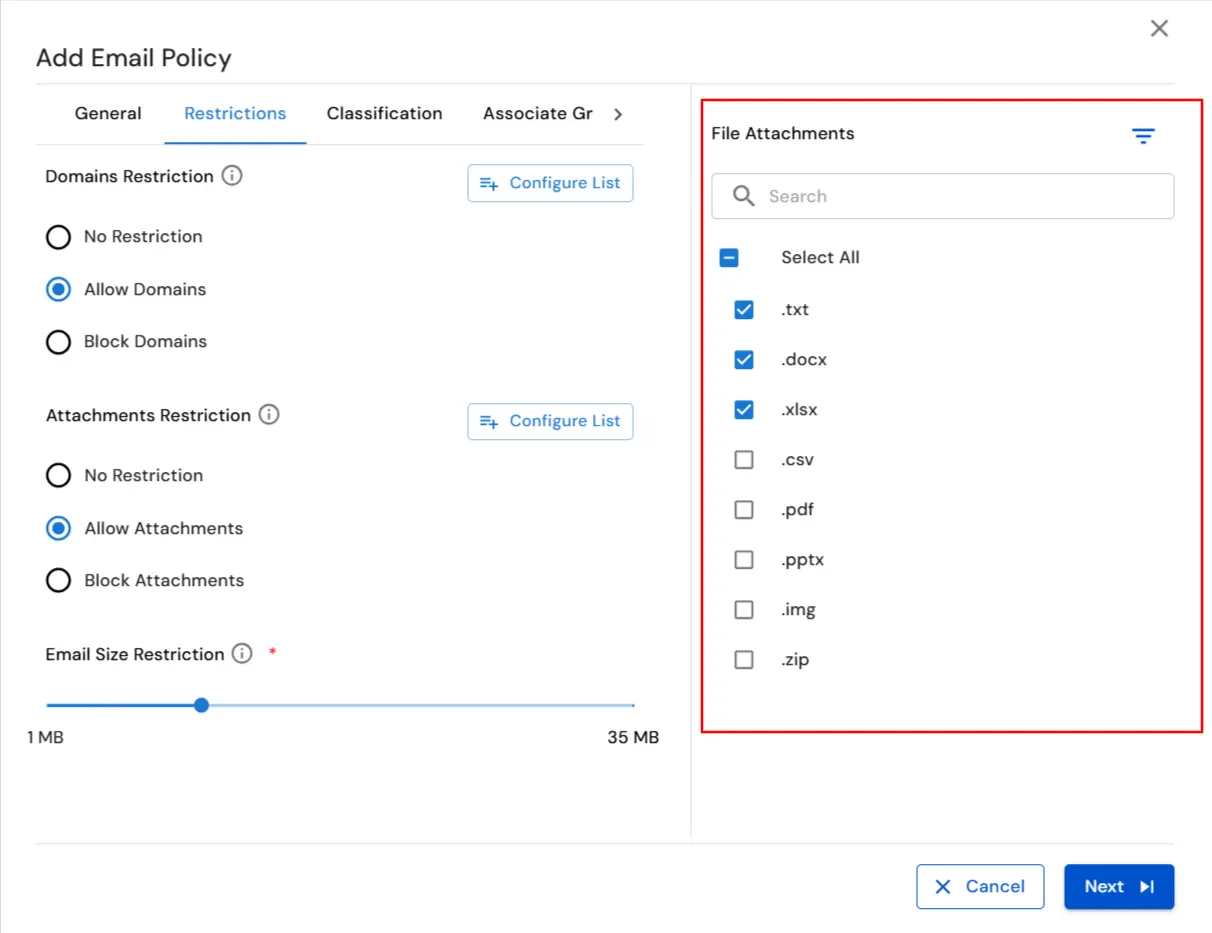Screen dimensions: 1212x933
Task: Click the list-add icon on Domains Configure List
Action: pos(490,183)
